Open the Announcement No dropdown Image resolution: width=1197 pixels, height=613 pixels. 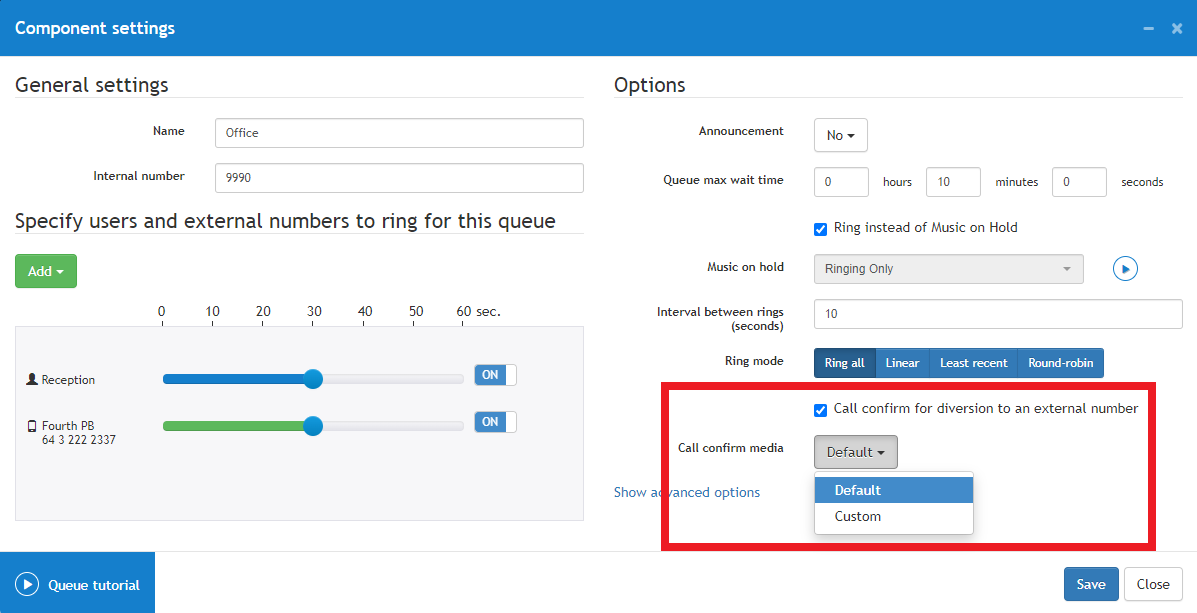tap(840, 135)
